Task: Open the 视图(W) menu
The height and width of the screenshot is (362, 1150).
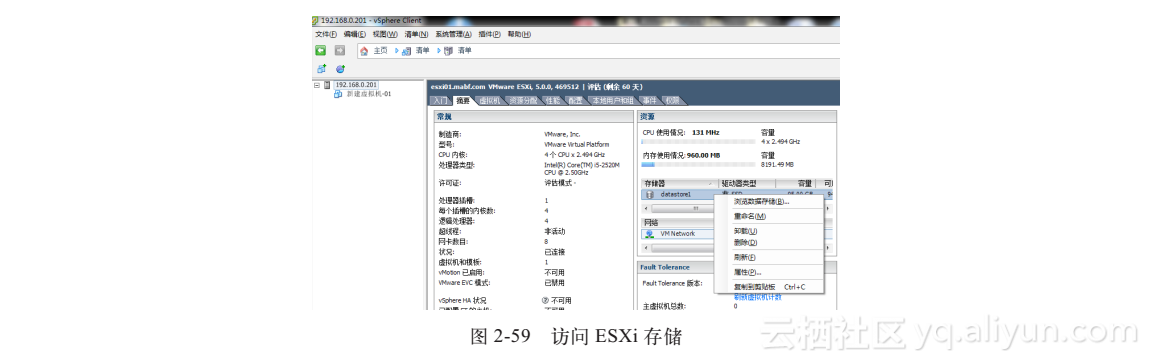Action: tap(385, 34)
